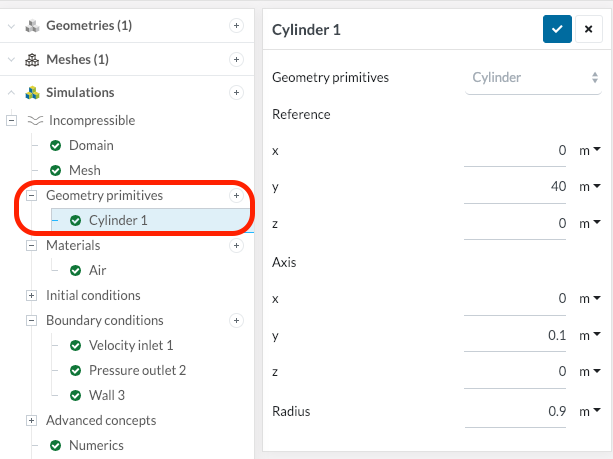Screen dimensions: 613x459
Task: Click the add Geometries plus icon
Action: (x=237, y=25)
